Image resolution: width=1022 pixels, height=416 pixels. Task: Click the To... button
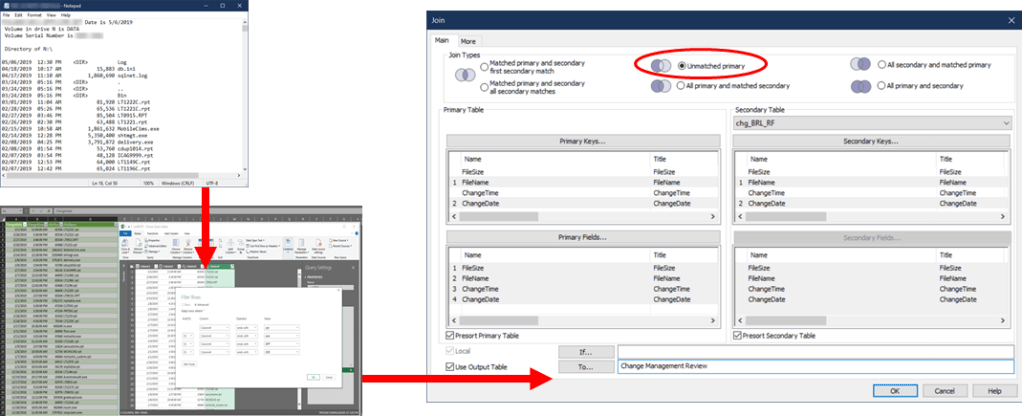point(586,366)
